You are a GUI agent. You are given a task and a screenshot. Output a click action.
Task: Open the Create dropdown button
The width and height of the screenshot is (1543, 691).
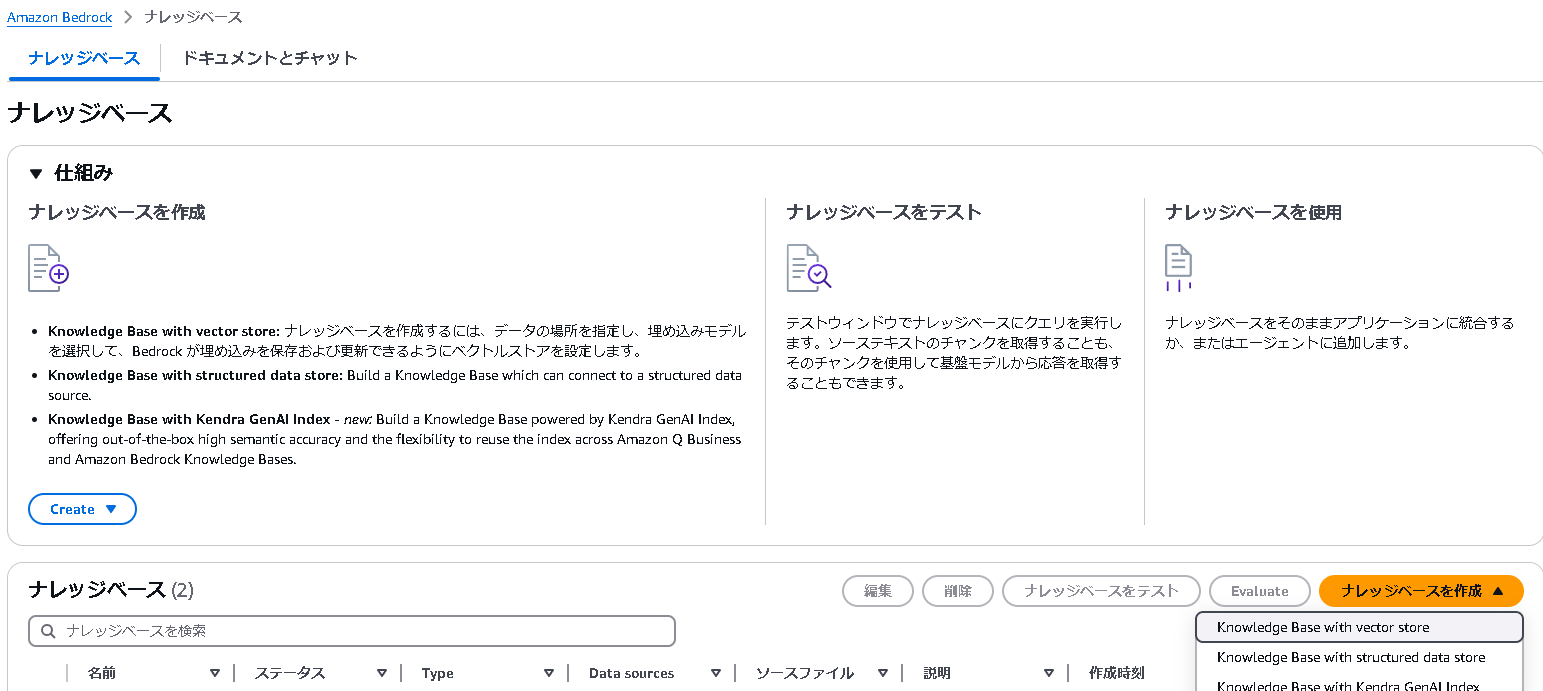coord(83,509)
